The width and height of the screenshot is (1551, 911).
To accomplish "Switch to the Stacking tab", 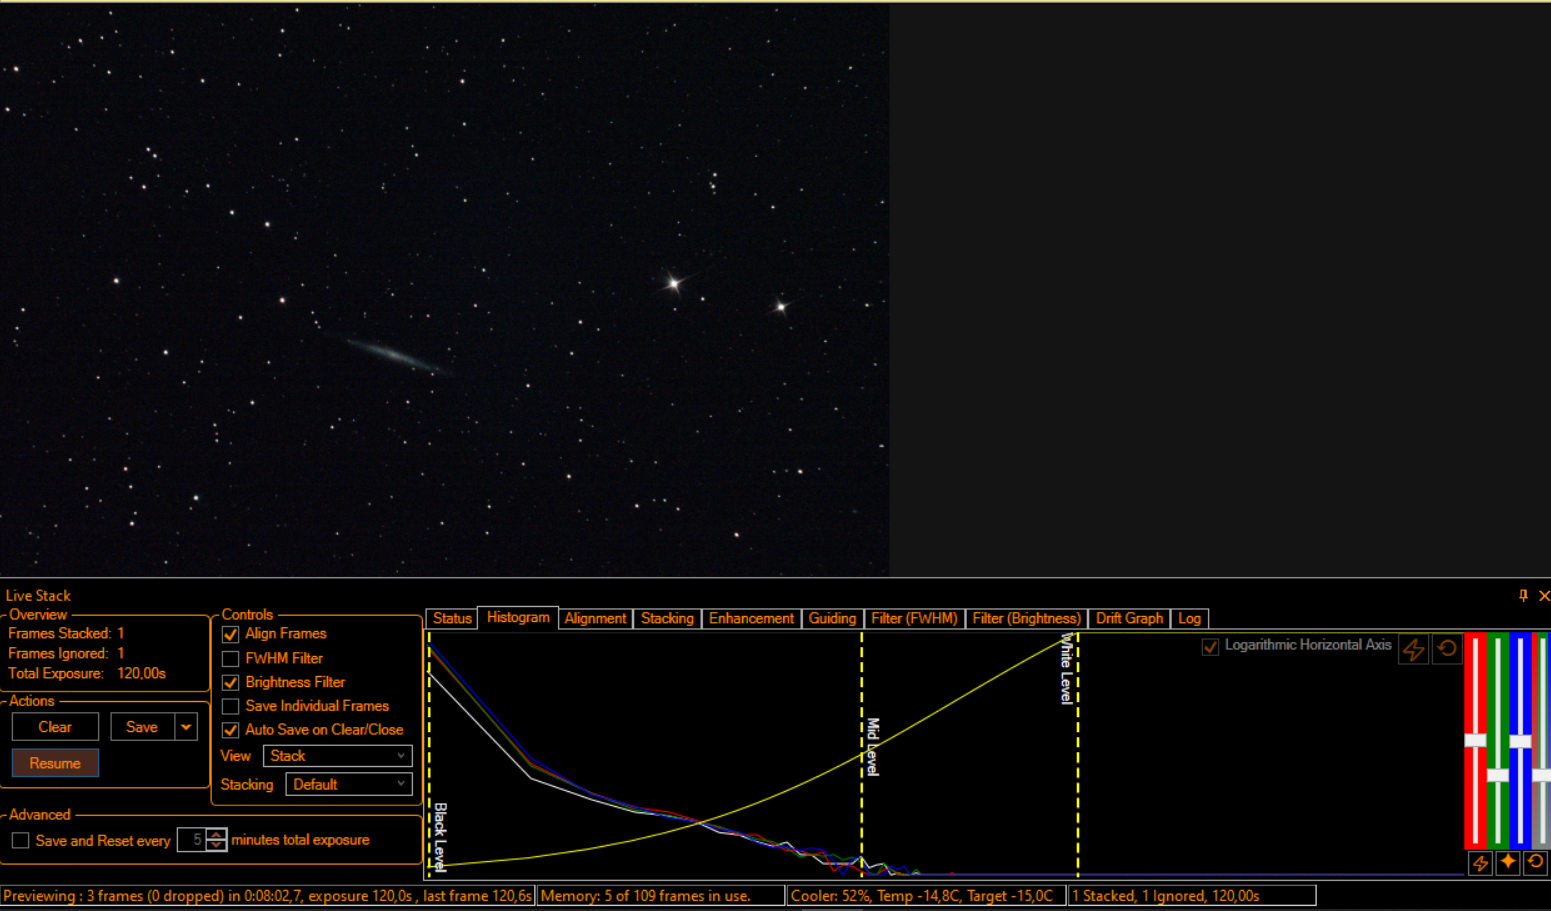I will pos(667,618).
